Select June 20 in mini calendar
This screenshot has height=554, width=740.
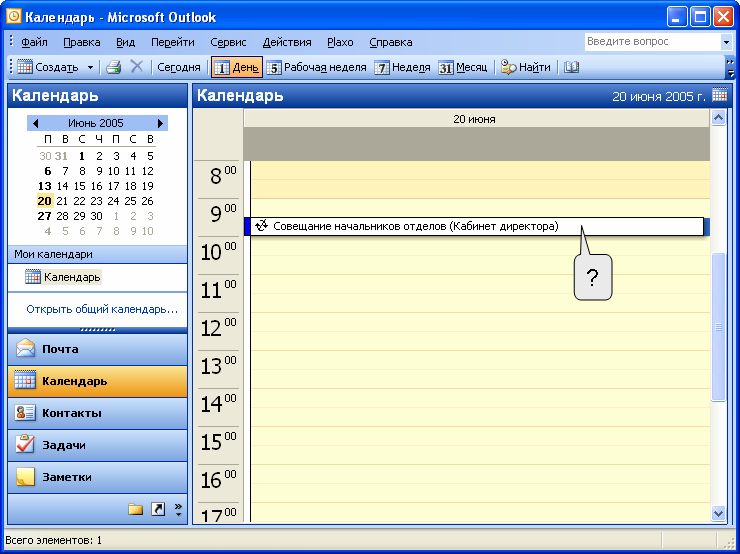point(45,201)
